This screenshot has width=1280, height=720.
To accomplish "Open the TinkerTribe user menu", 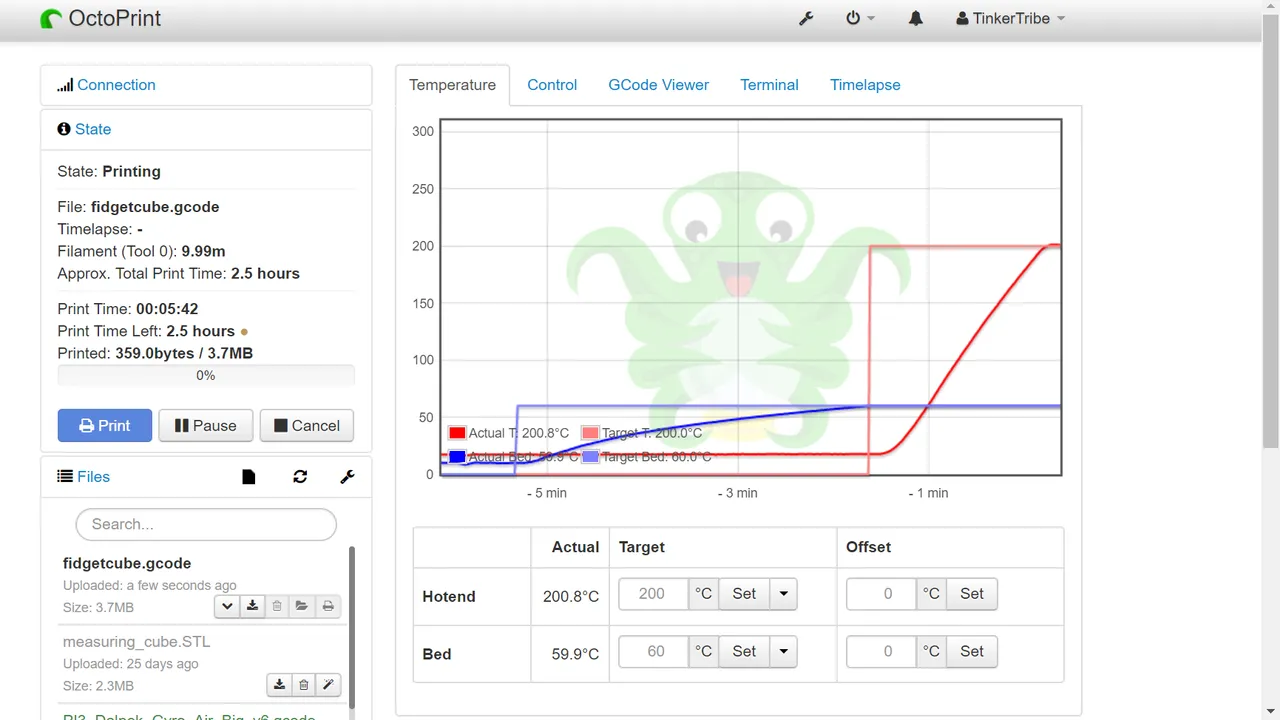I will (1011, 18).
